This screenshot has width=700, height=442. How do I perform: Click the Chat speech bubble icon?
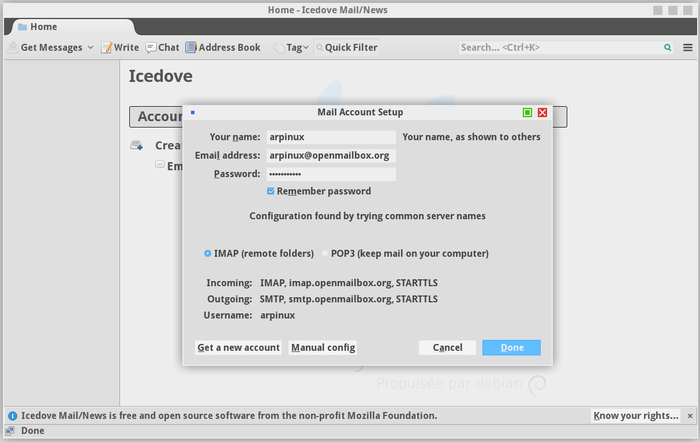[x=151, y=47]
